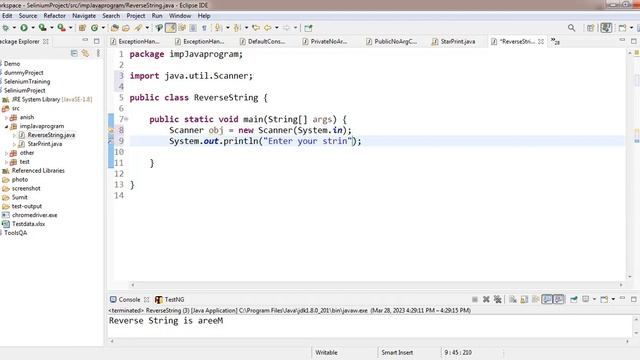This screenshot has height=360, width=640.
Task: Toggle Link with Editor in Package Explorer
Action: [x=85, y=53]
